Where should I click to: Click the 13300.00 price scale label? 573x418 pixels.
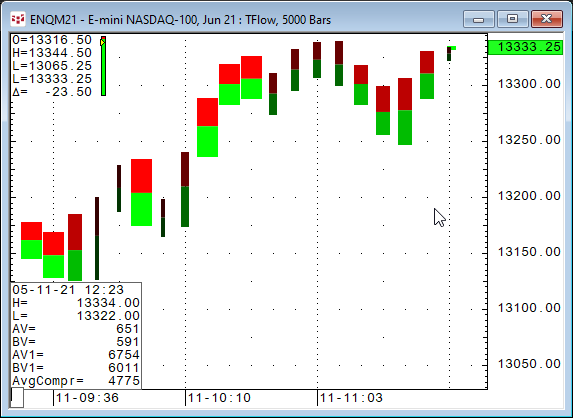pyautogui.click(x=529, y=84)
